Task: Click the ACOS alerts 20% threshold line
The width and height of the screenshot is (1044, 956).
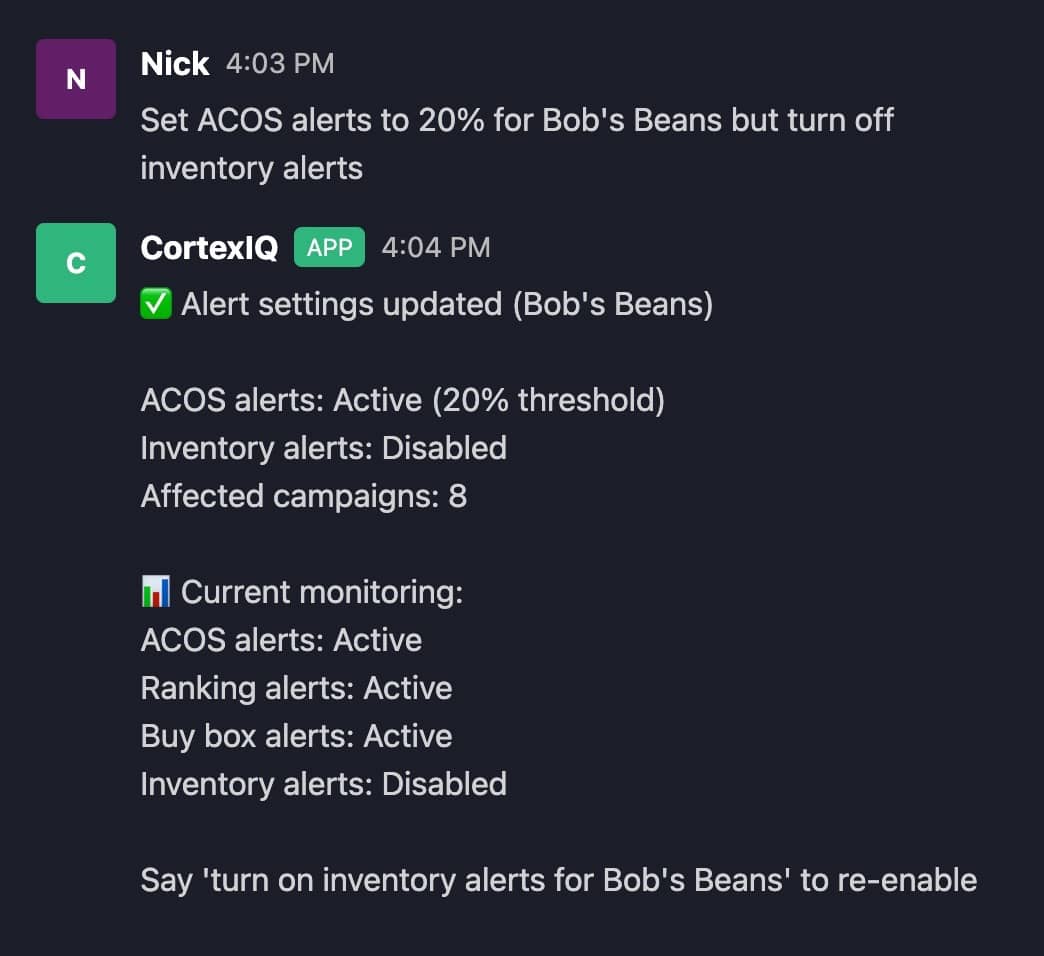Action: tap(402, 400)
